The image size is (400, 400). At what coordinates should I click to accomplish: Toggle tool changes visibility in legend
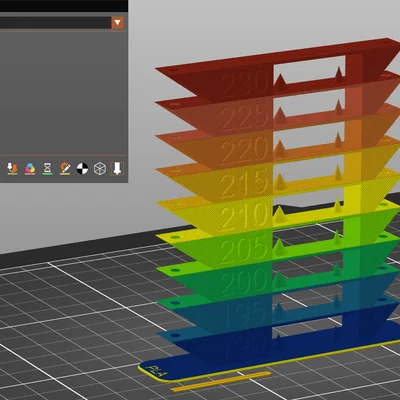(x=12, y=169)
